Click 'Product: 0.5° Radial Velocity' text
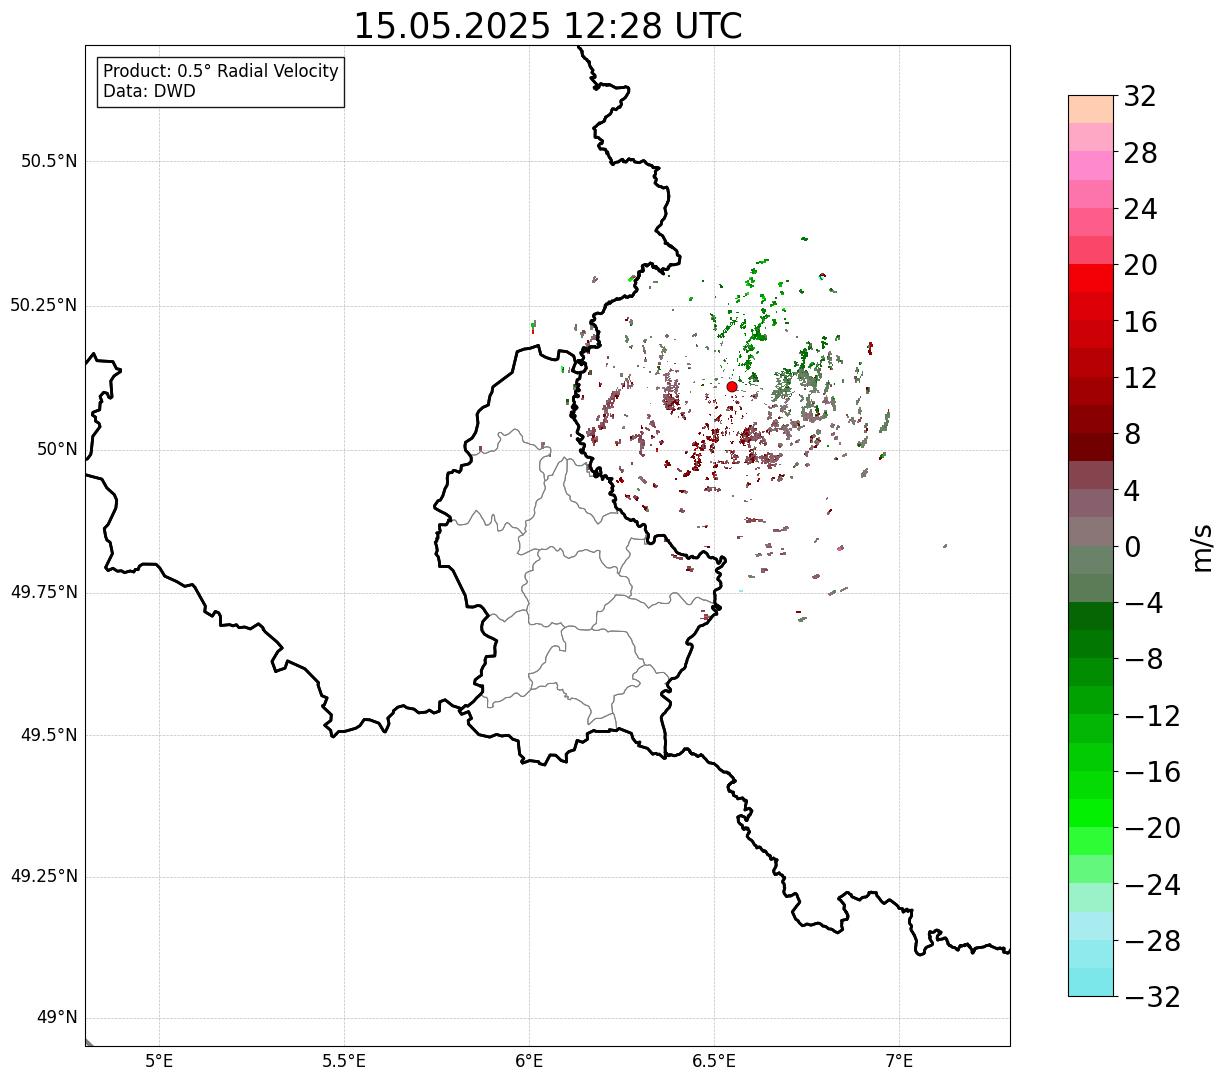1225x1081 pixels. point(221,72)
